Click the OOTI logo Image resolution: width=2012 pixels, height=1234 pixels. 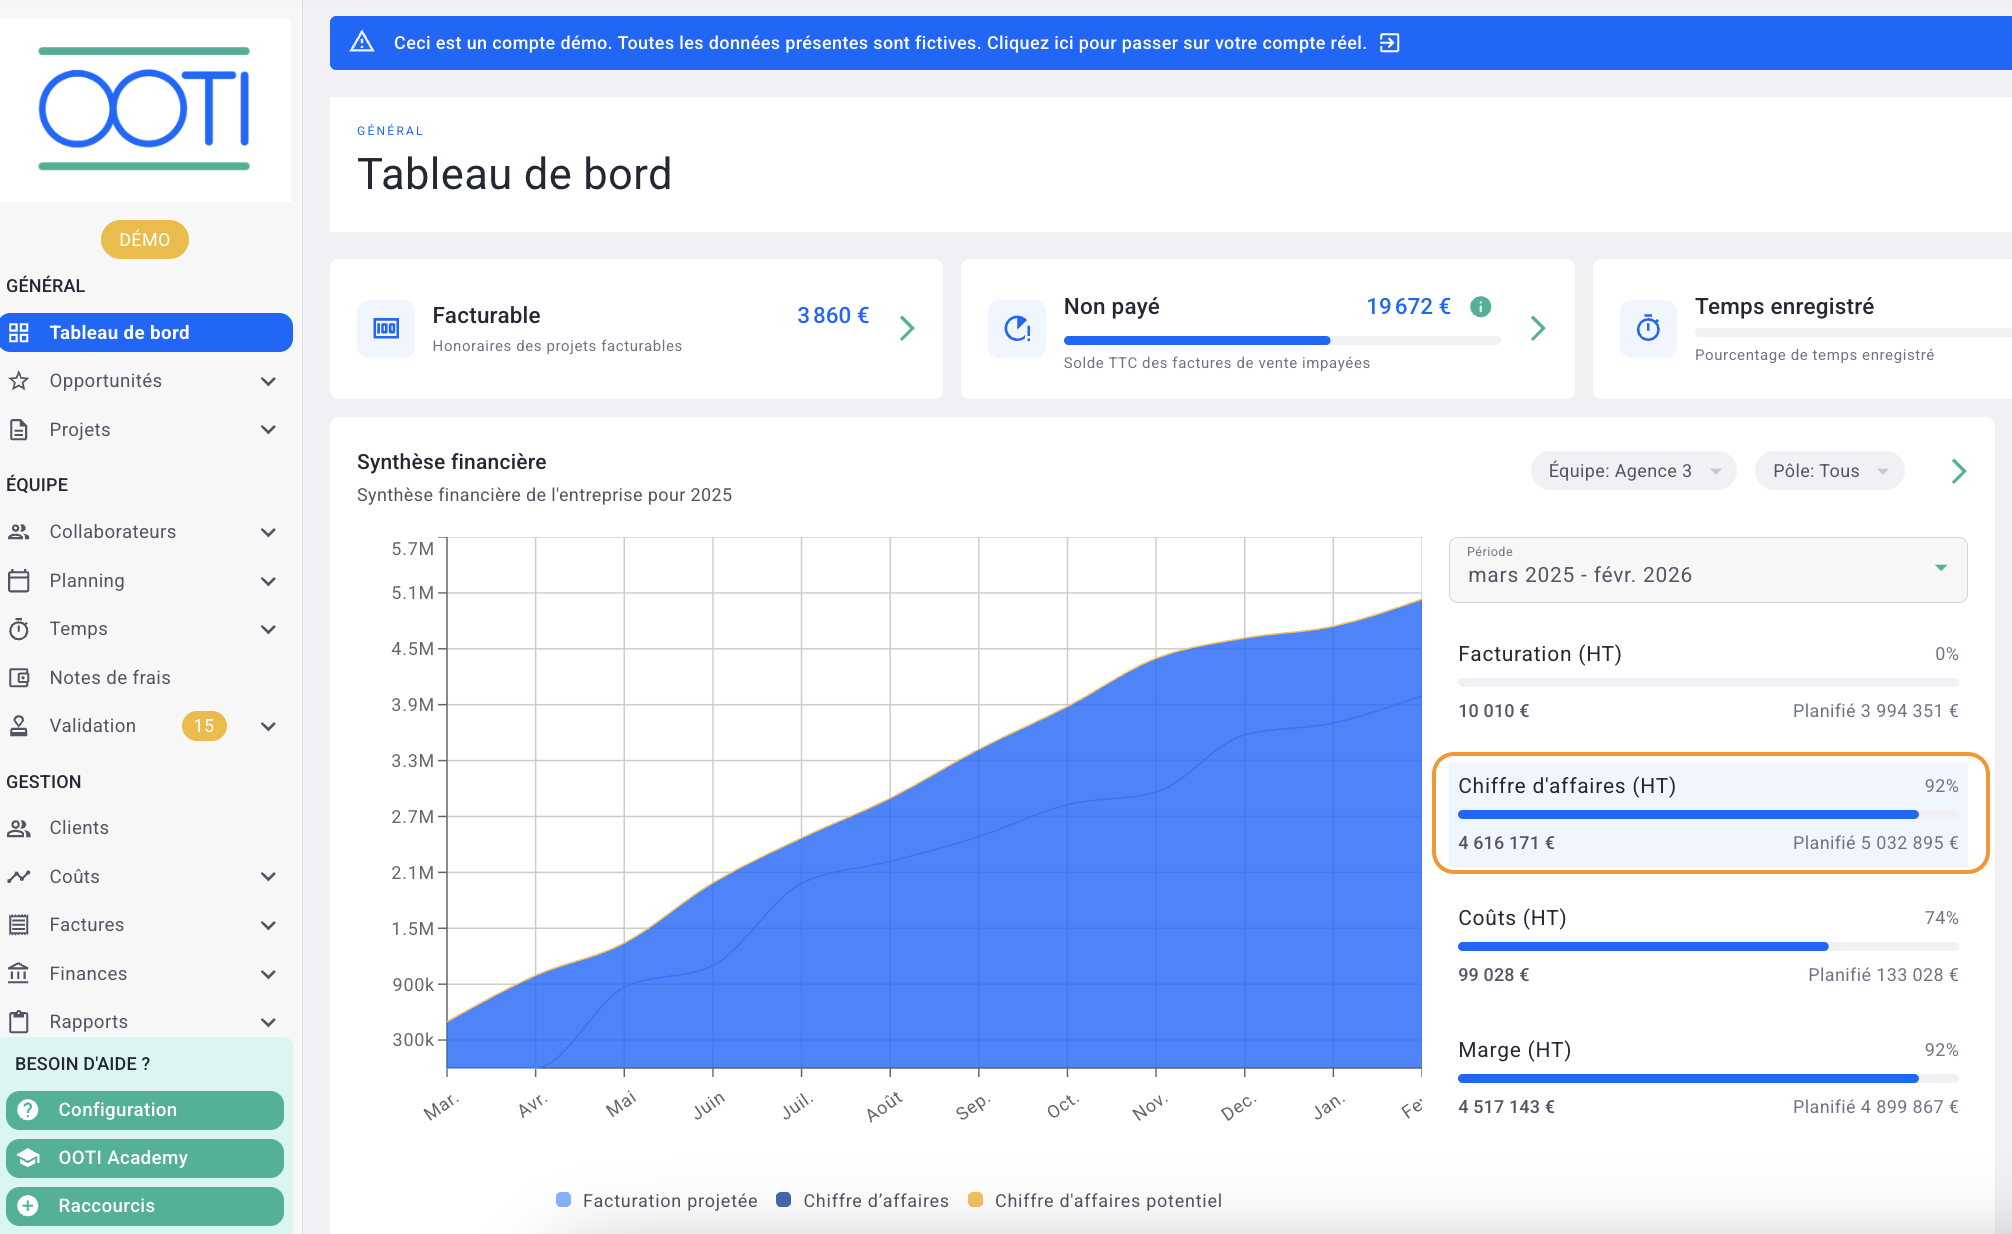(x=144, y=109)
